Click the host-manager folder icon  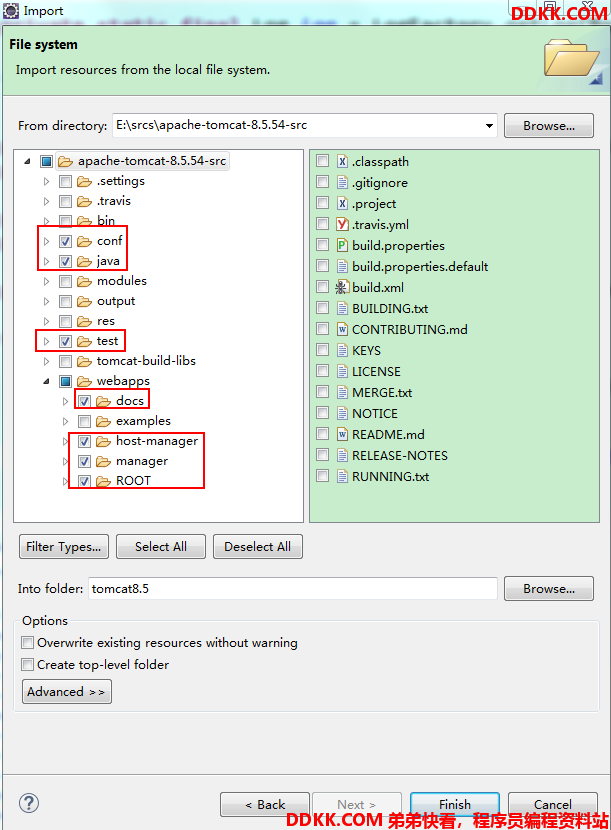[103, 441]
